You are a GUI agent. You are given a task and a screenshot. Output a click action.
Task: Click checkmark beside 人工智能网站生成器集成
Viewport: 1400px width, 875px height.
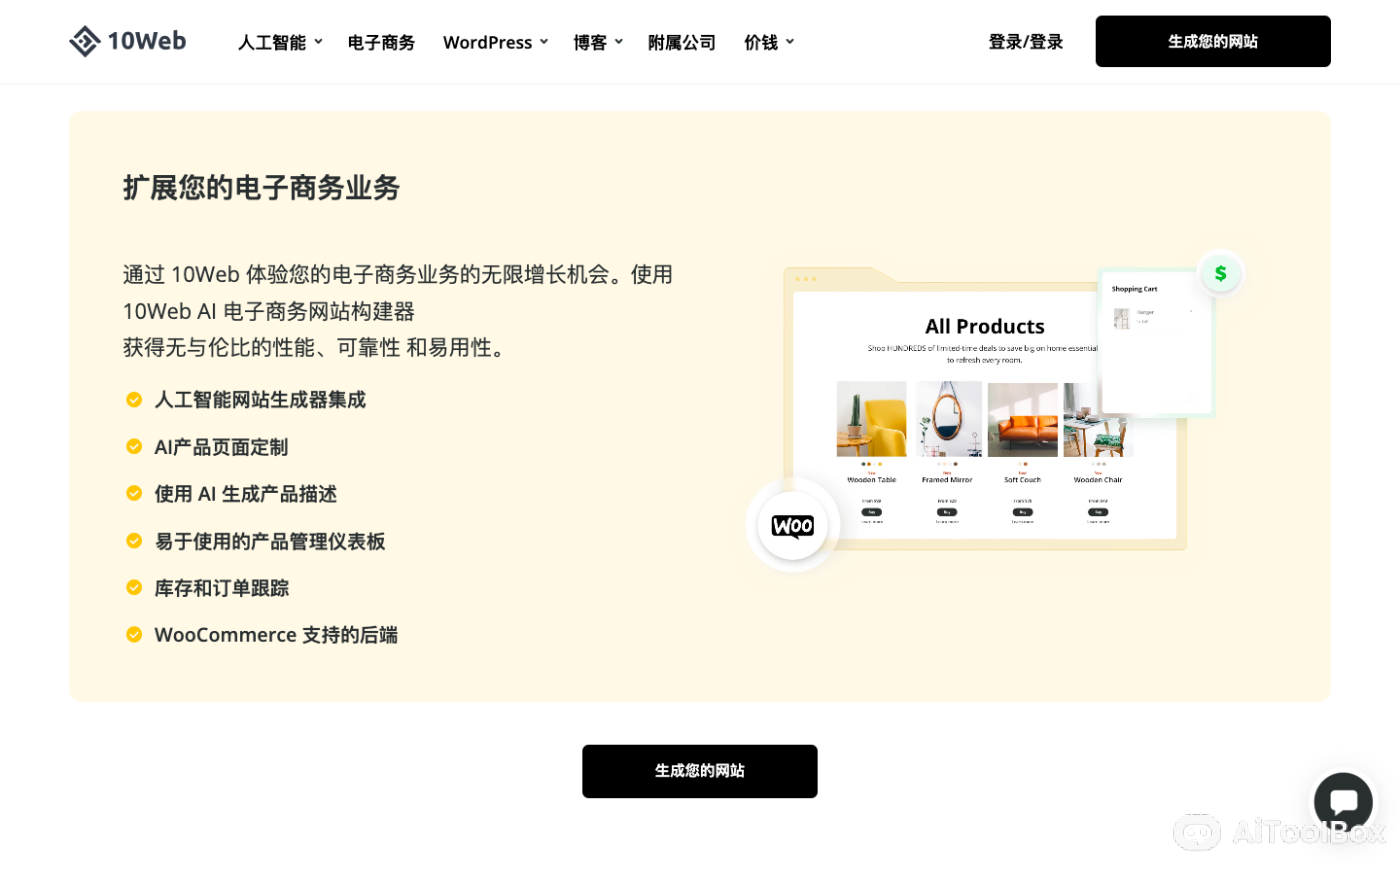(x=134, y=400)
